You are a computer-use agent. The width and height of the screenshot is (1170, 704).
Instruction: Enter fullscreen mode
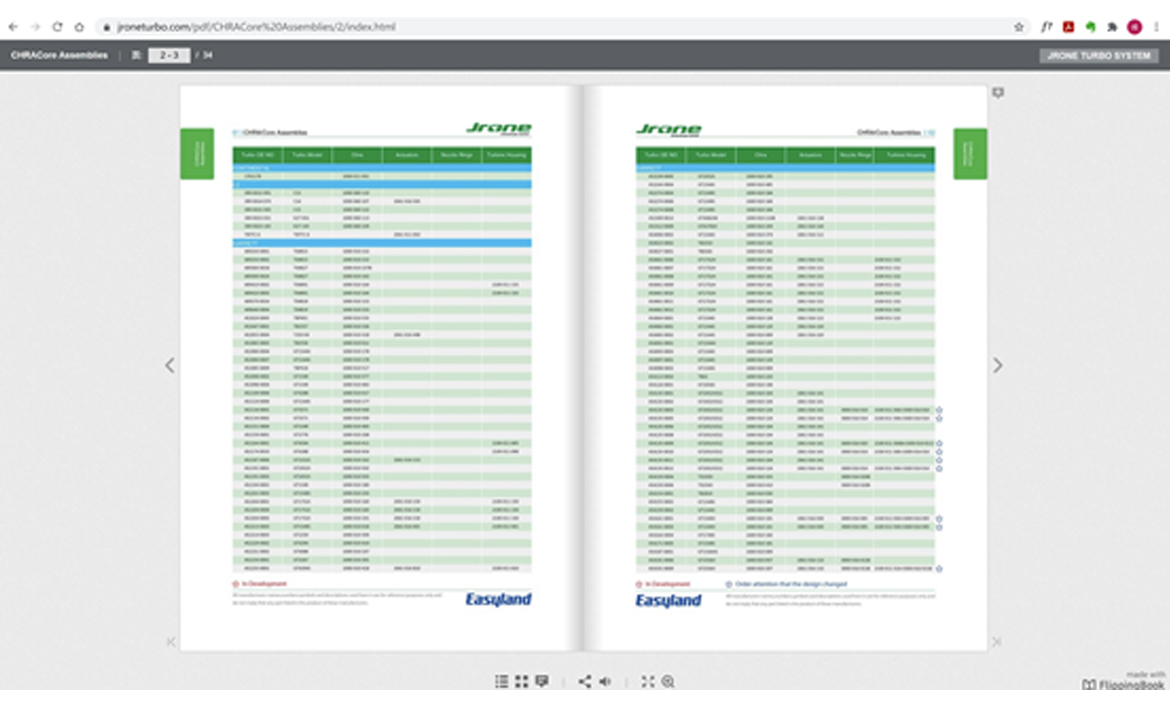(648, 681)
